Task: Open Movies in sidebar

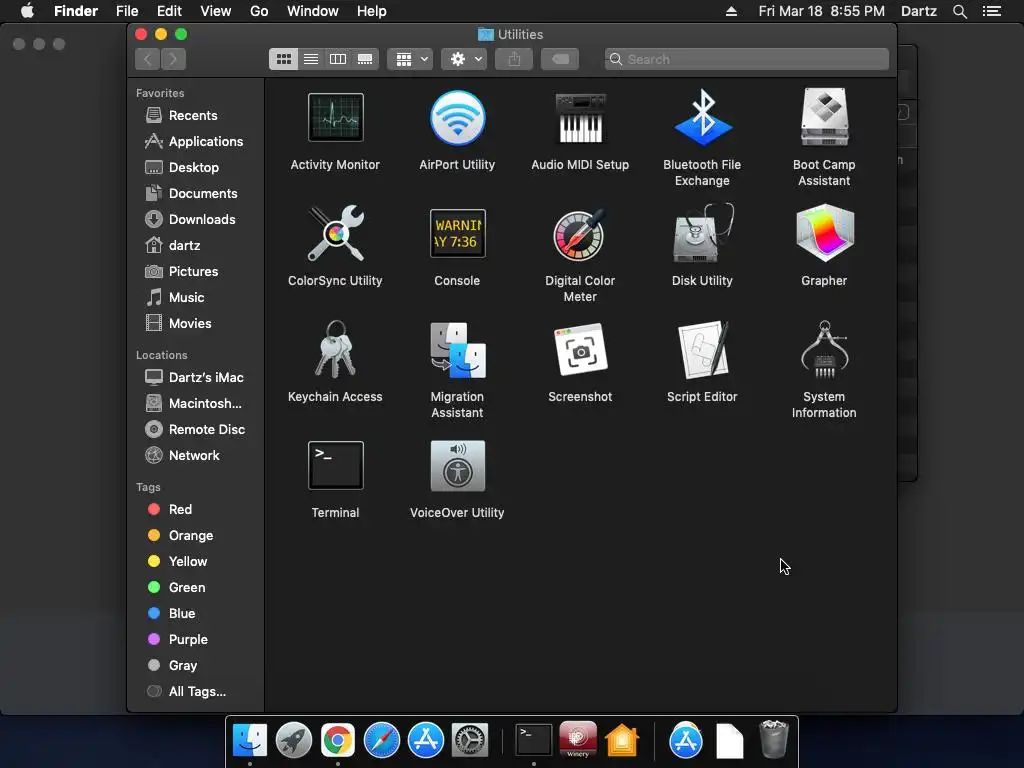Action: click(x=190, y=325)
